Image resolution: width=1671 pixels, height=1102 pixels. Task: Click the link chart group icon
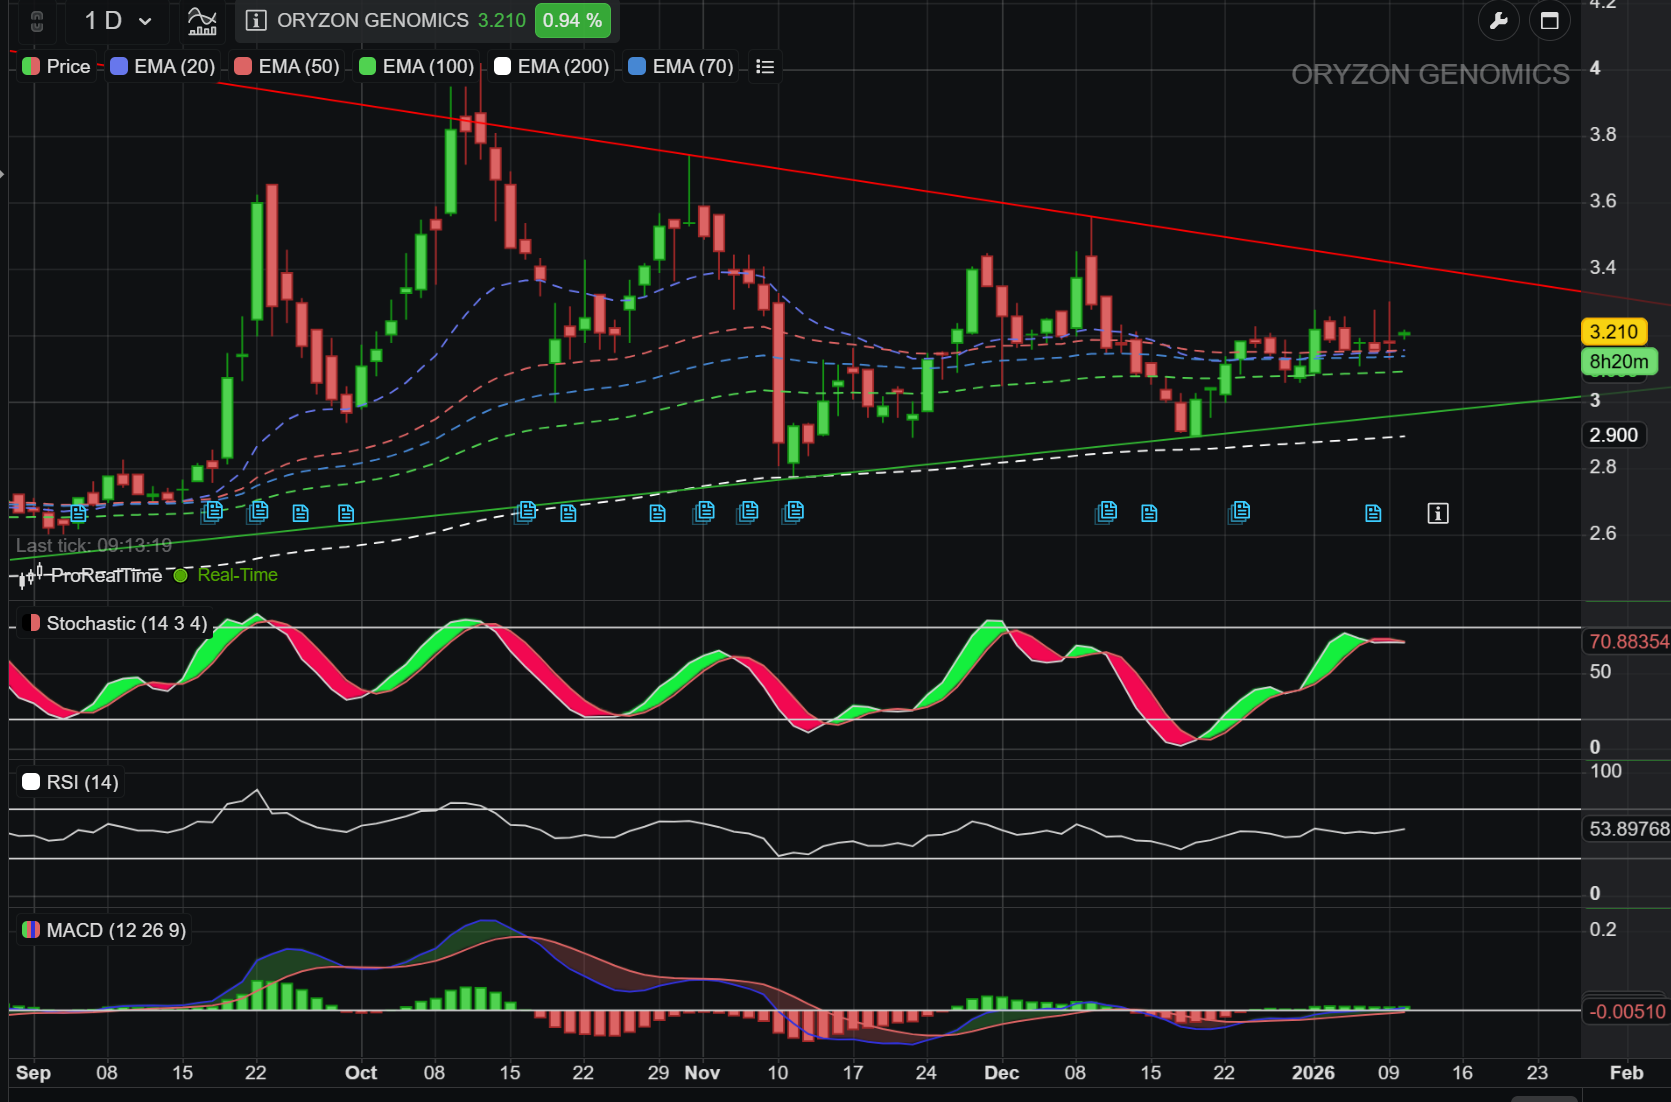[37, 21]
